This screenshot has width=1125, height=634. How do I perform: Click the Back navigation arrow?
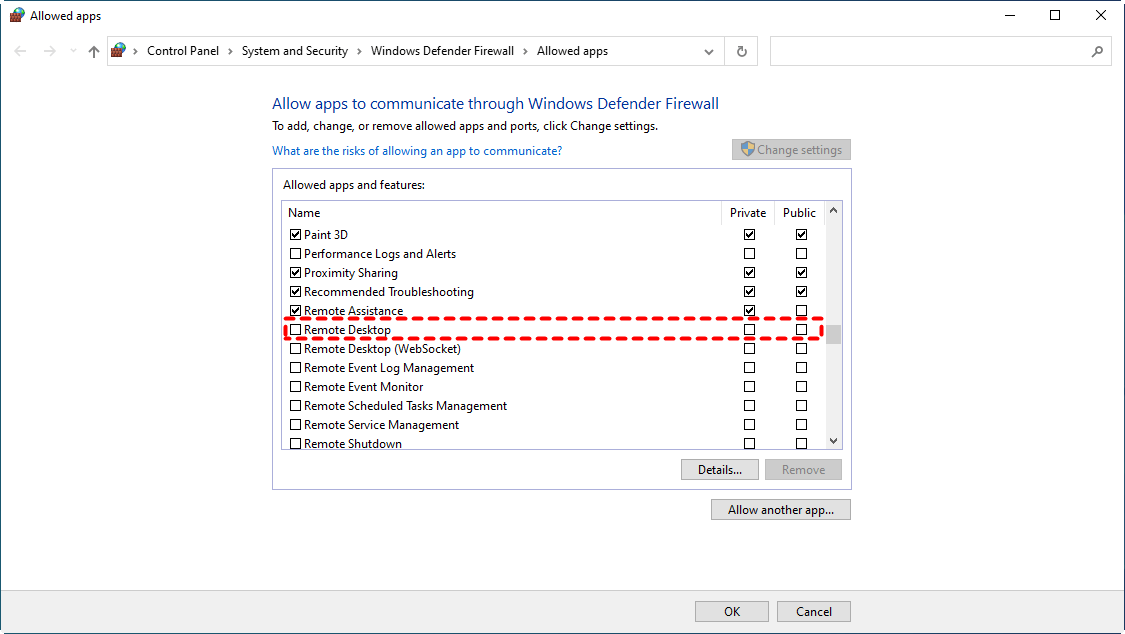20,51
